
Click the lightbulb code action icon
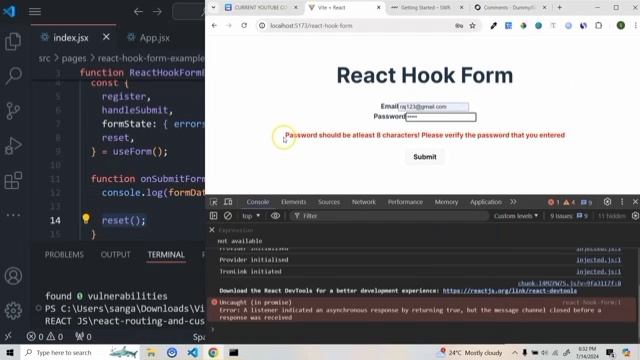[86, 218]
